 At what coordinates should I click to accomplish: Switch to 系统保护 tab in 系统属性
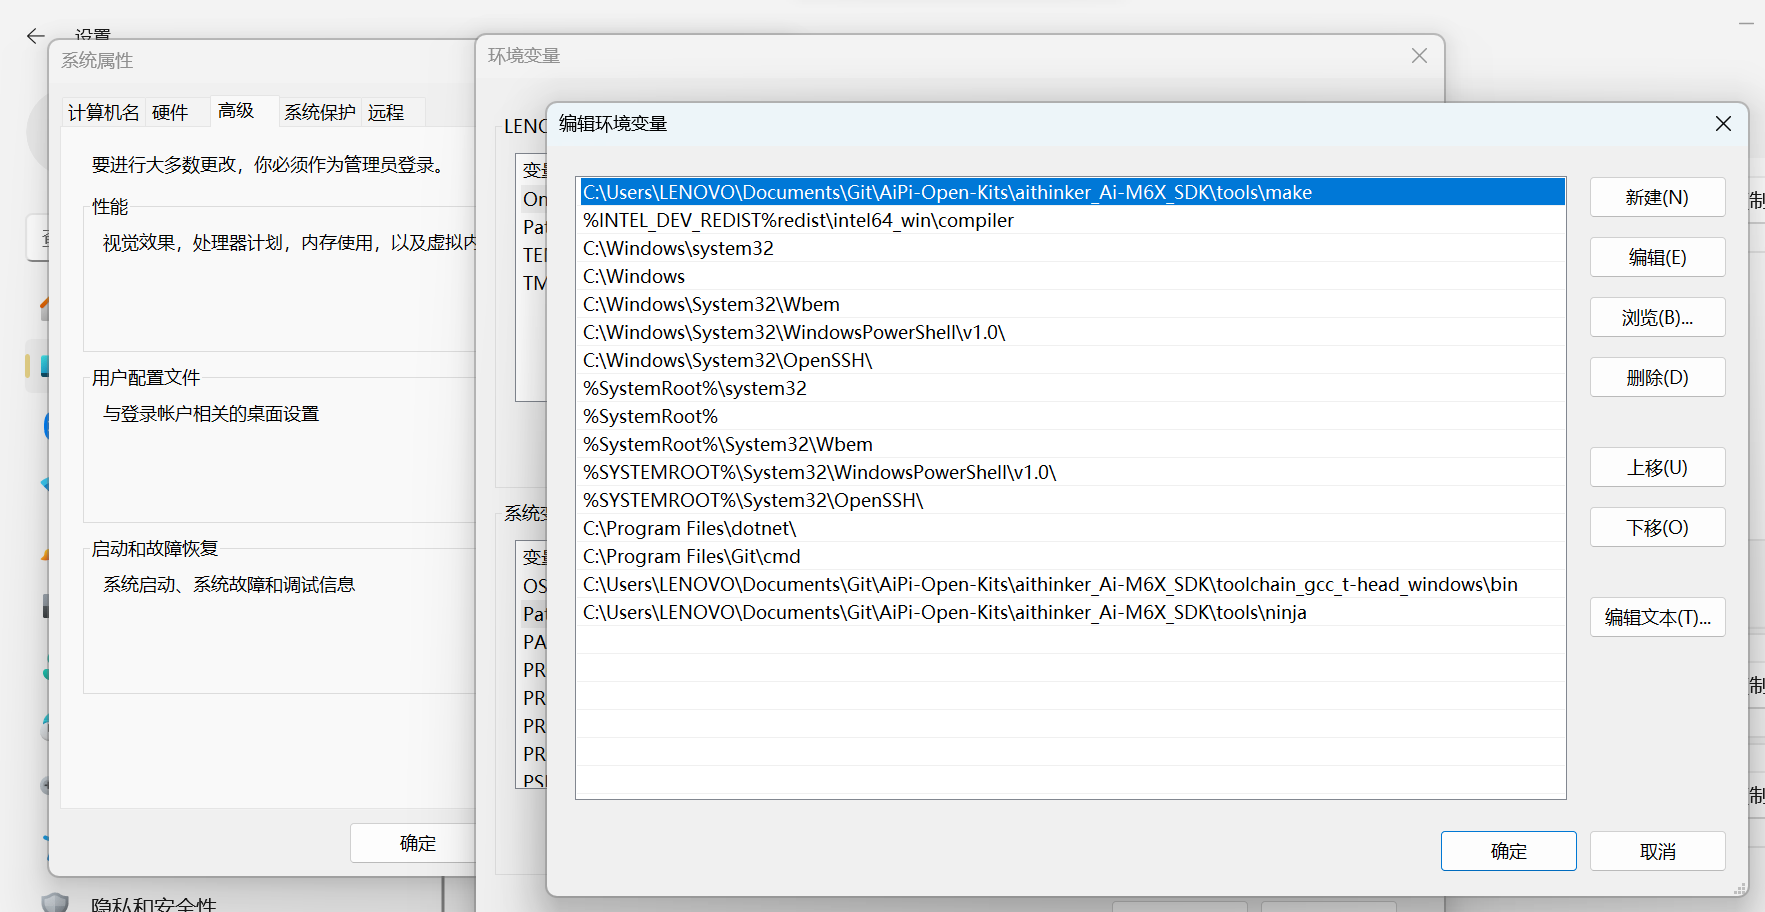coord(319,112)
